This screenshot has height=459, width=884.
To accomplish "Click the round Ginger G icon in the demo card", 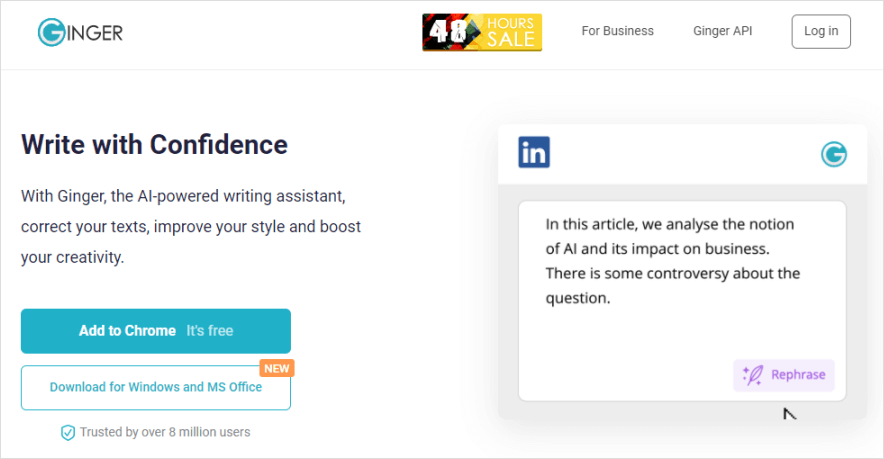I will [833, 154].
